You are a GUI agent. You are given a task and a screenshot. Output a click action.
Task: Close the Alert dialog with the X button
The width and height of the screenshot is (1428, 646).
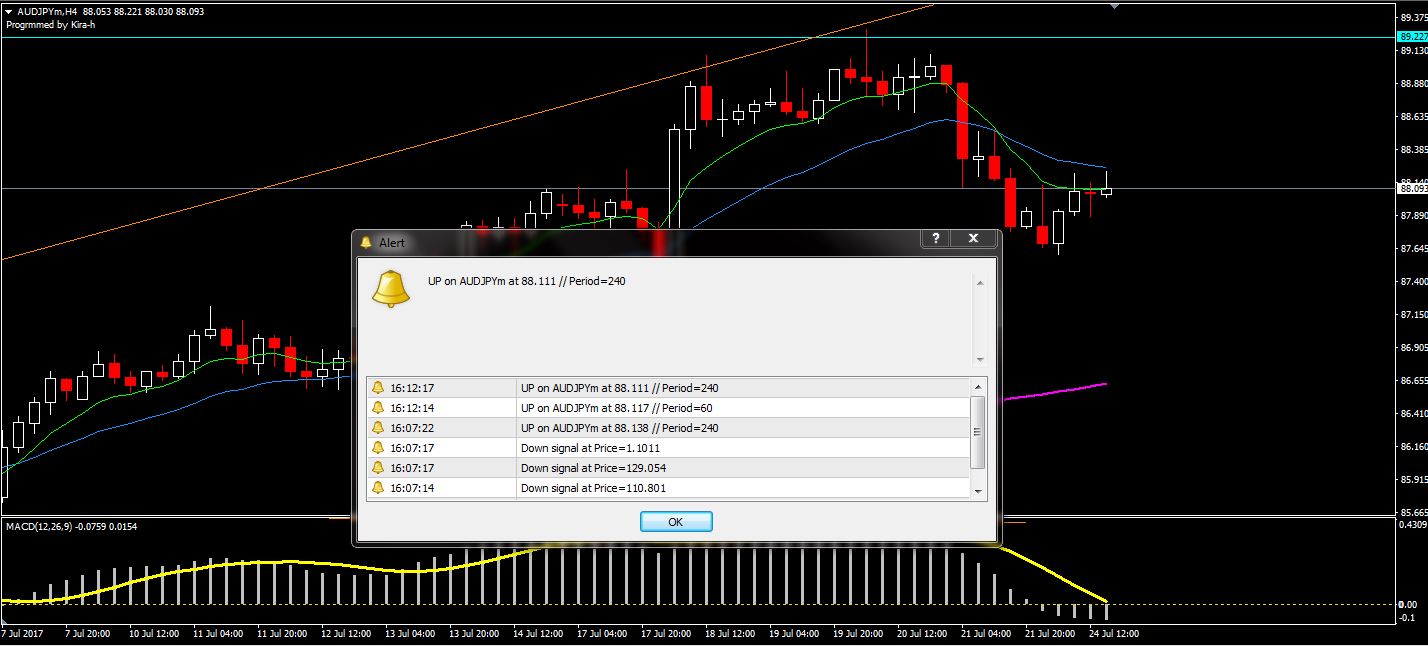click(973, 238)
